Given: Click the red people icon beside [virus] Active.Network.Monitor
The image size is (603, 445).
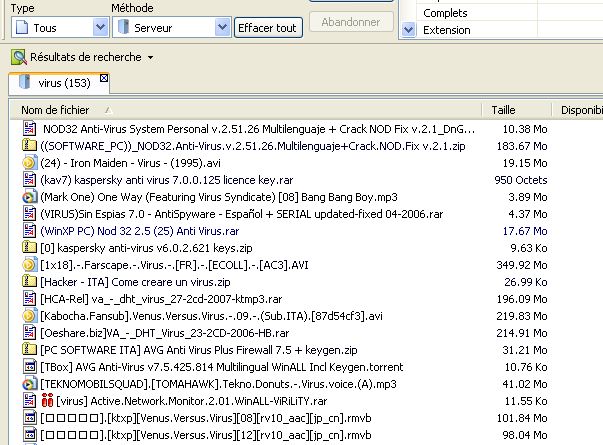Looking at the screenshot, I should [47, 400].
